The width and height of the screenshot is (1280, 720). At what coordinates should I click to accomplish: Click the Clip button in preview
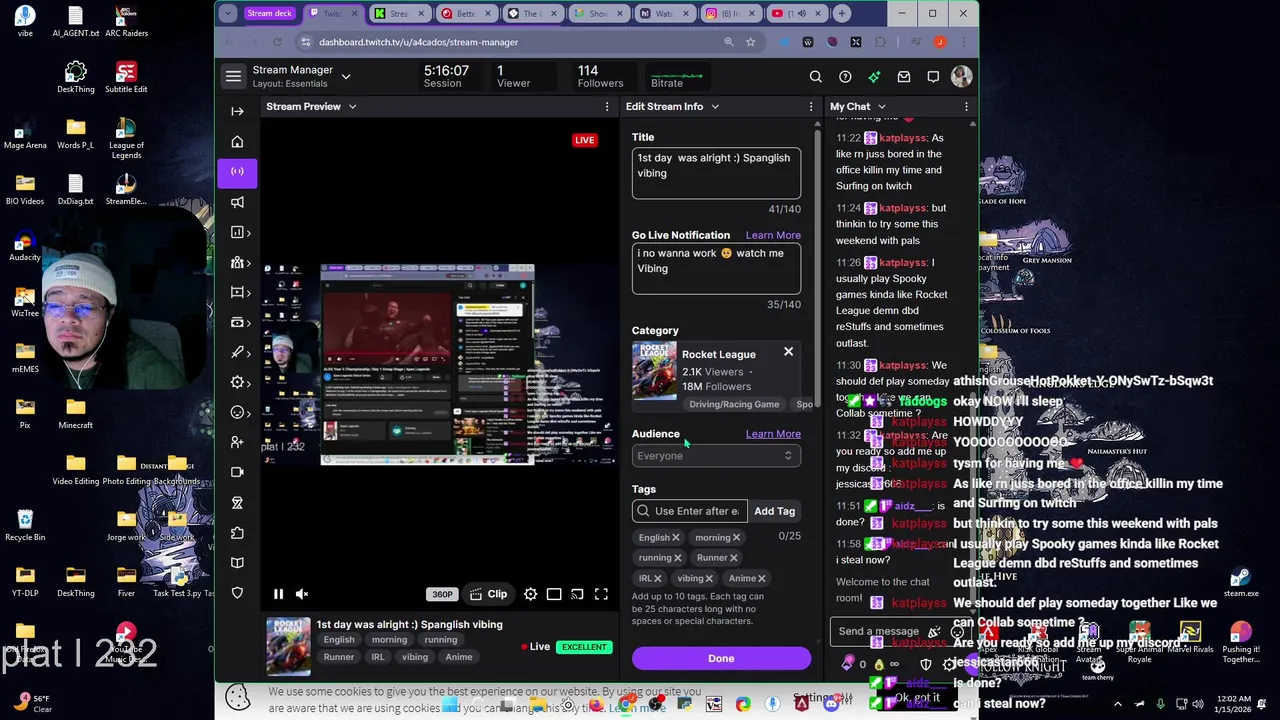coord(488,594)
